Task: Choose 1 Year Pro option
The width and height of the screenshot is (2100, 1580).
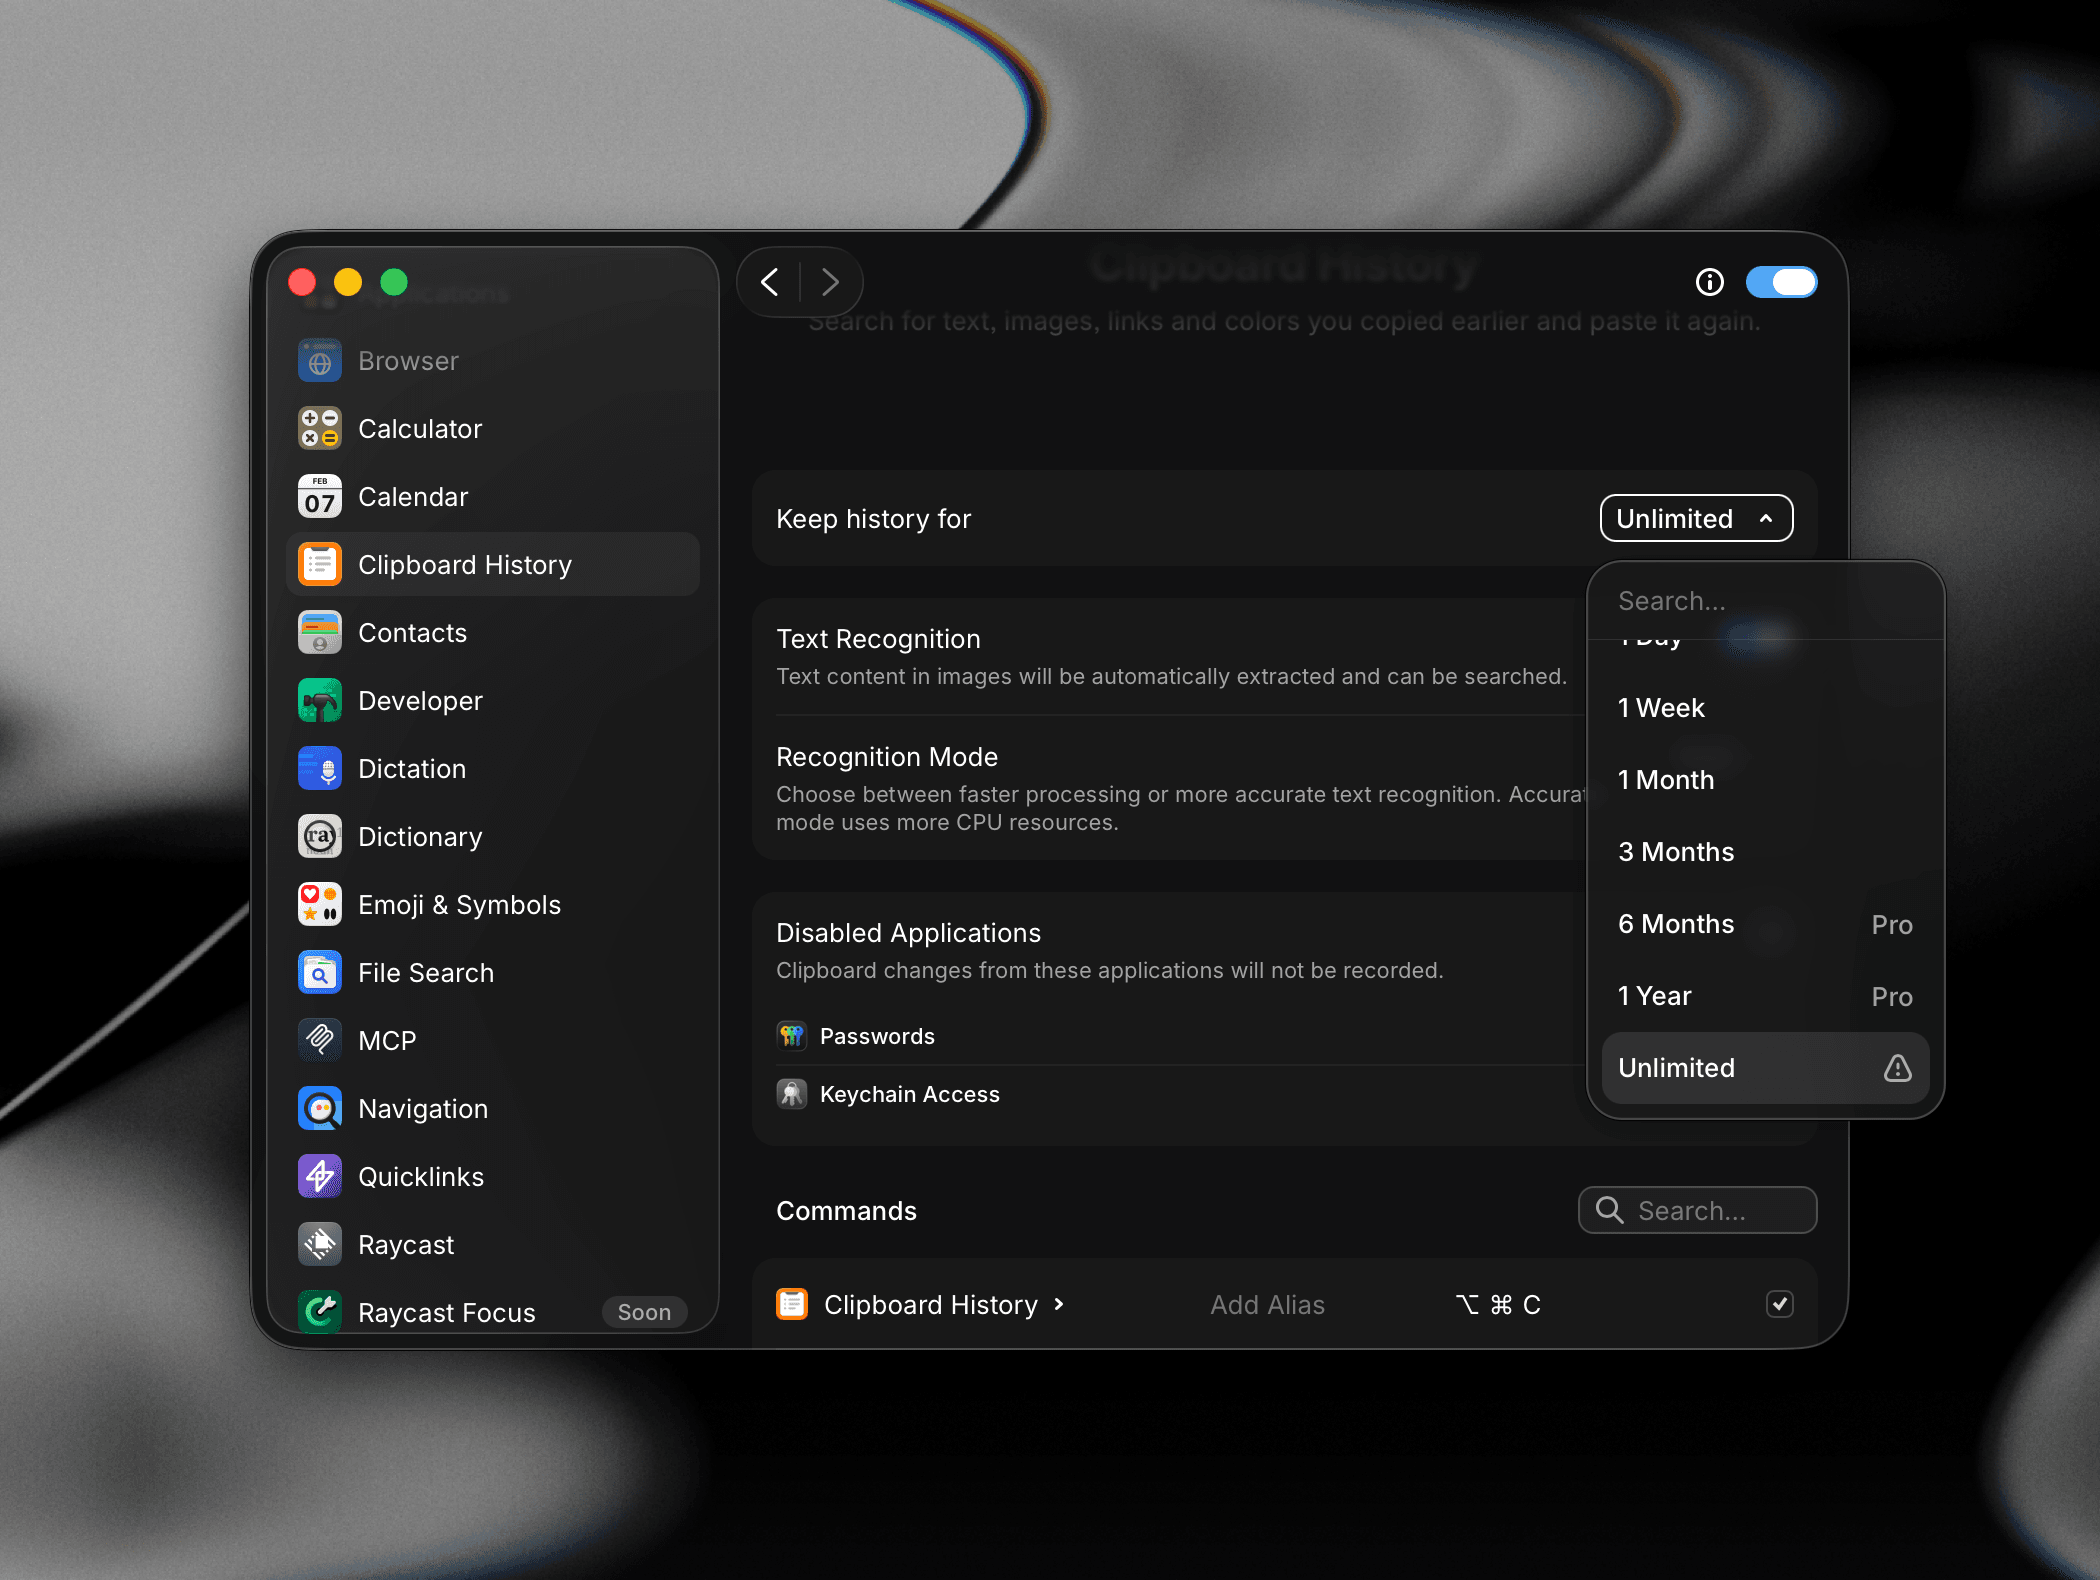Action: pyautogui.click(x=1765, y=996)
